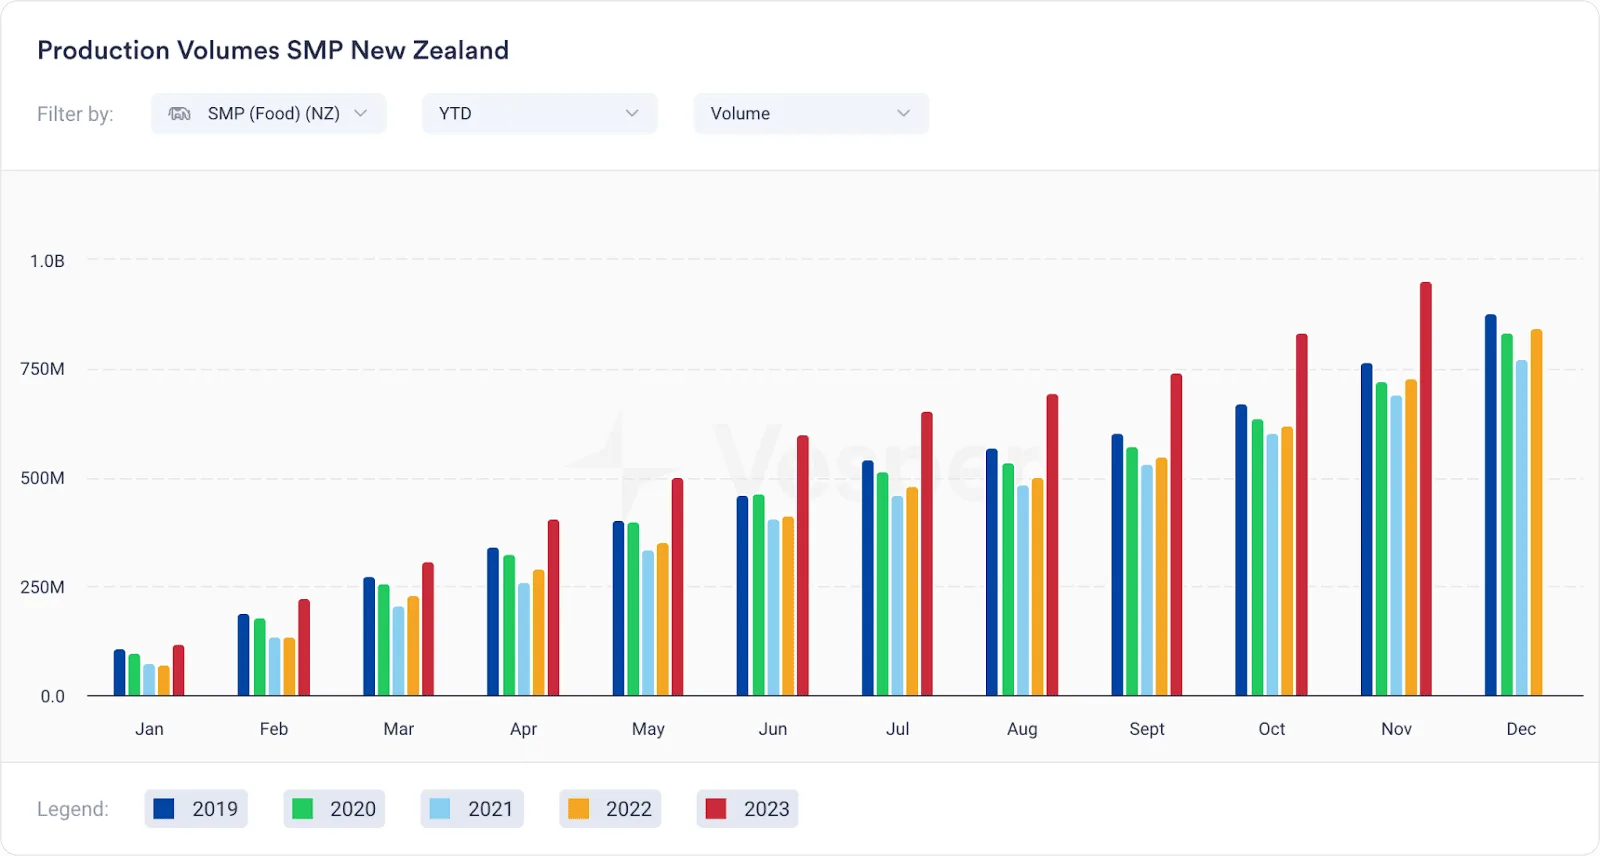
Task: Click the red 2023 bar for Jan
Action: [179, 670]
